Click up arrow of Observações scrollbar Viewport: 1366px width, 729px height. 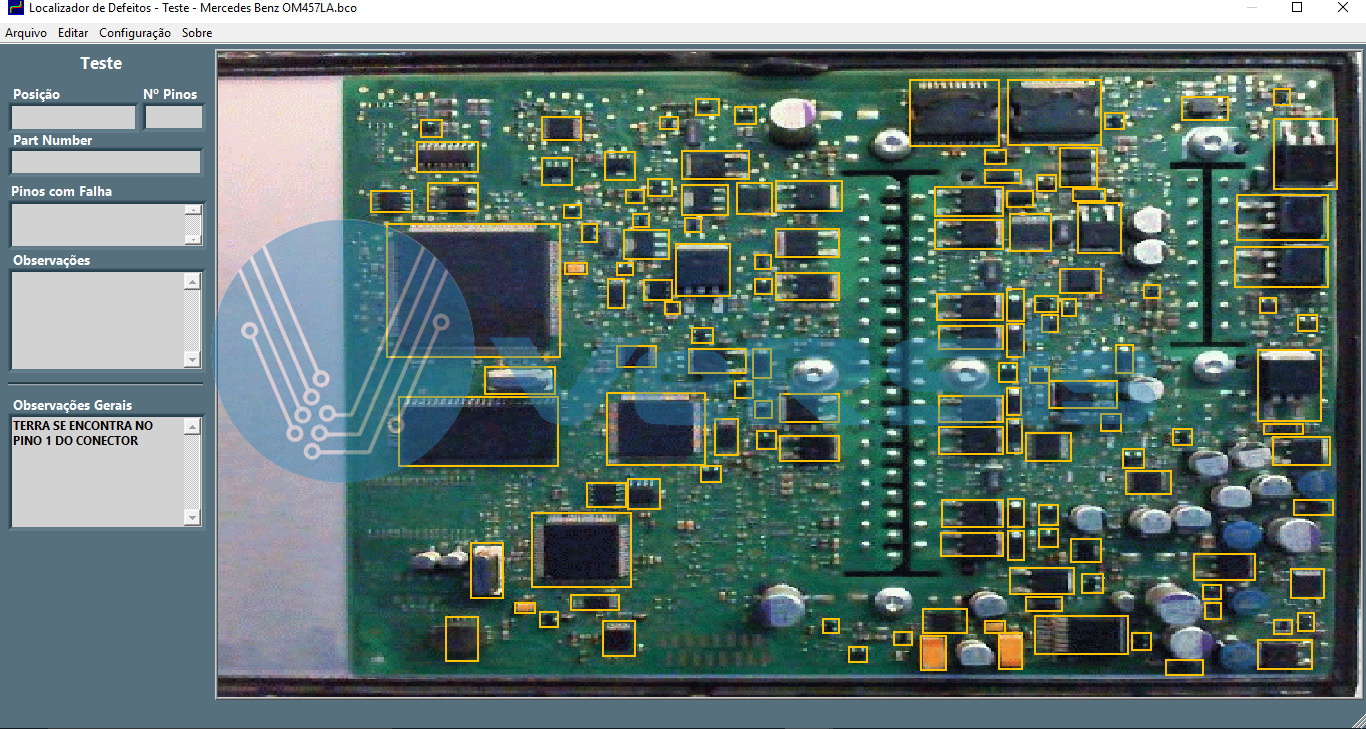click(193, 281)
